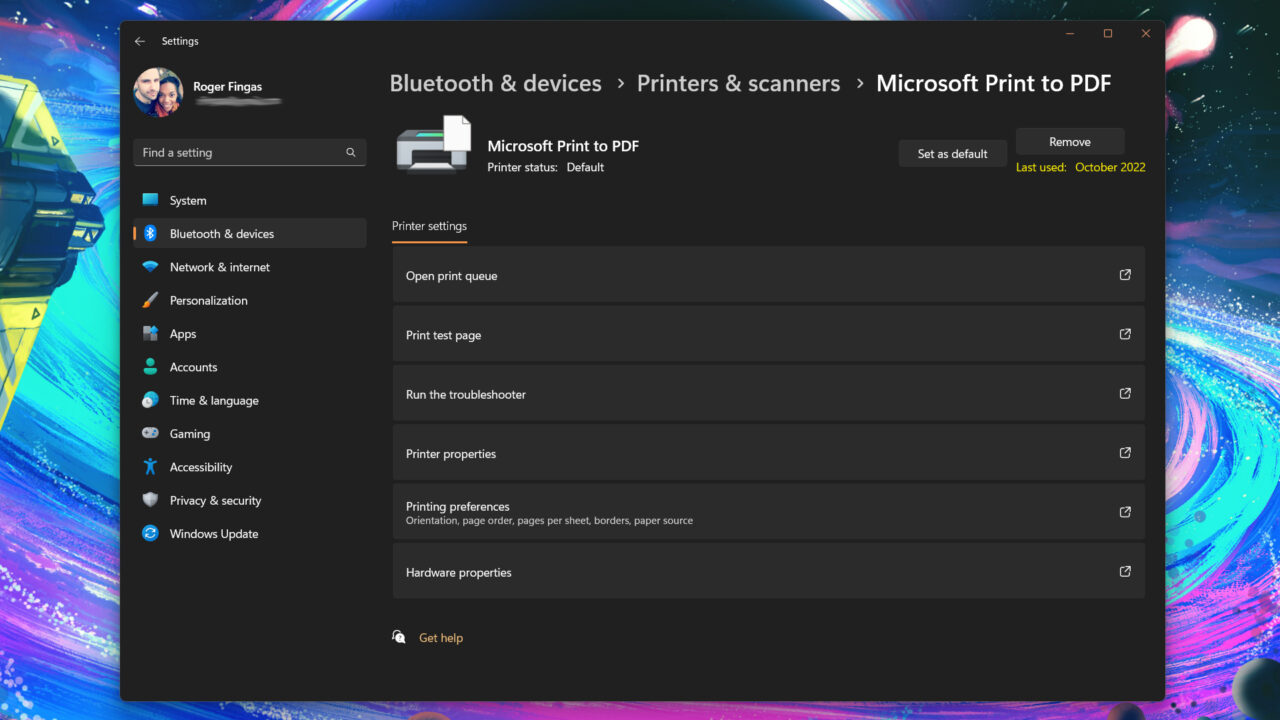Click Printers & scanners breadcrumb
This screenshot has width=1280, height=720.
(738, 84)
